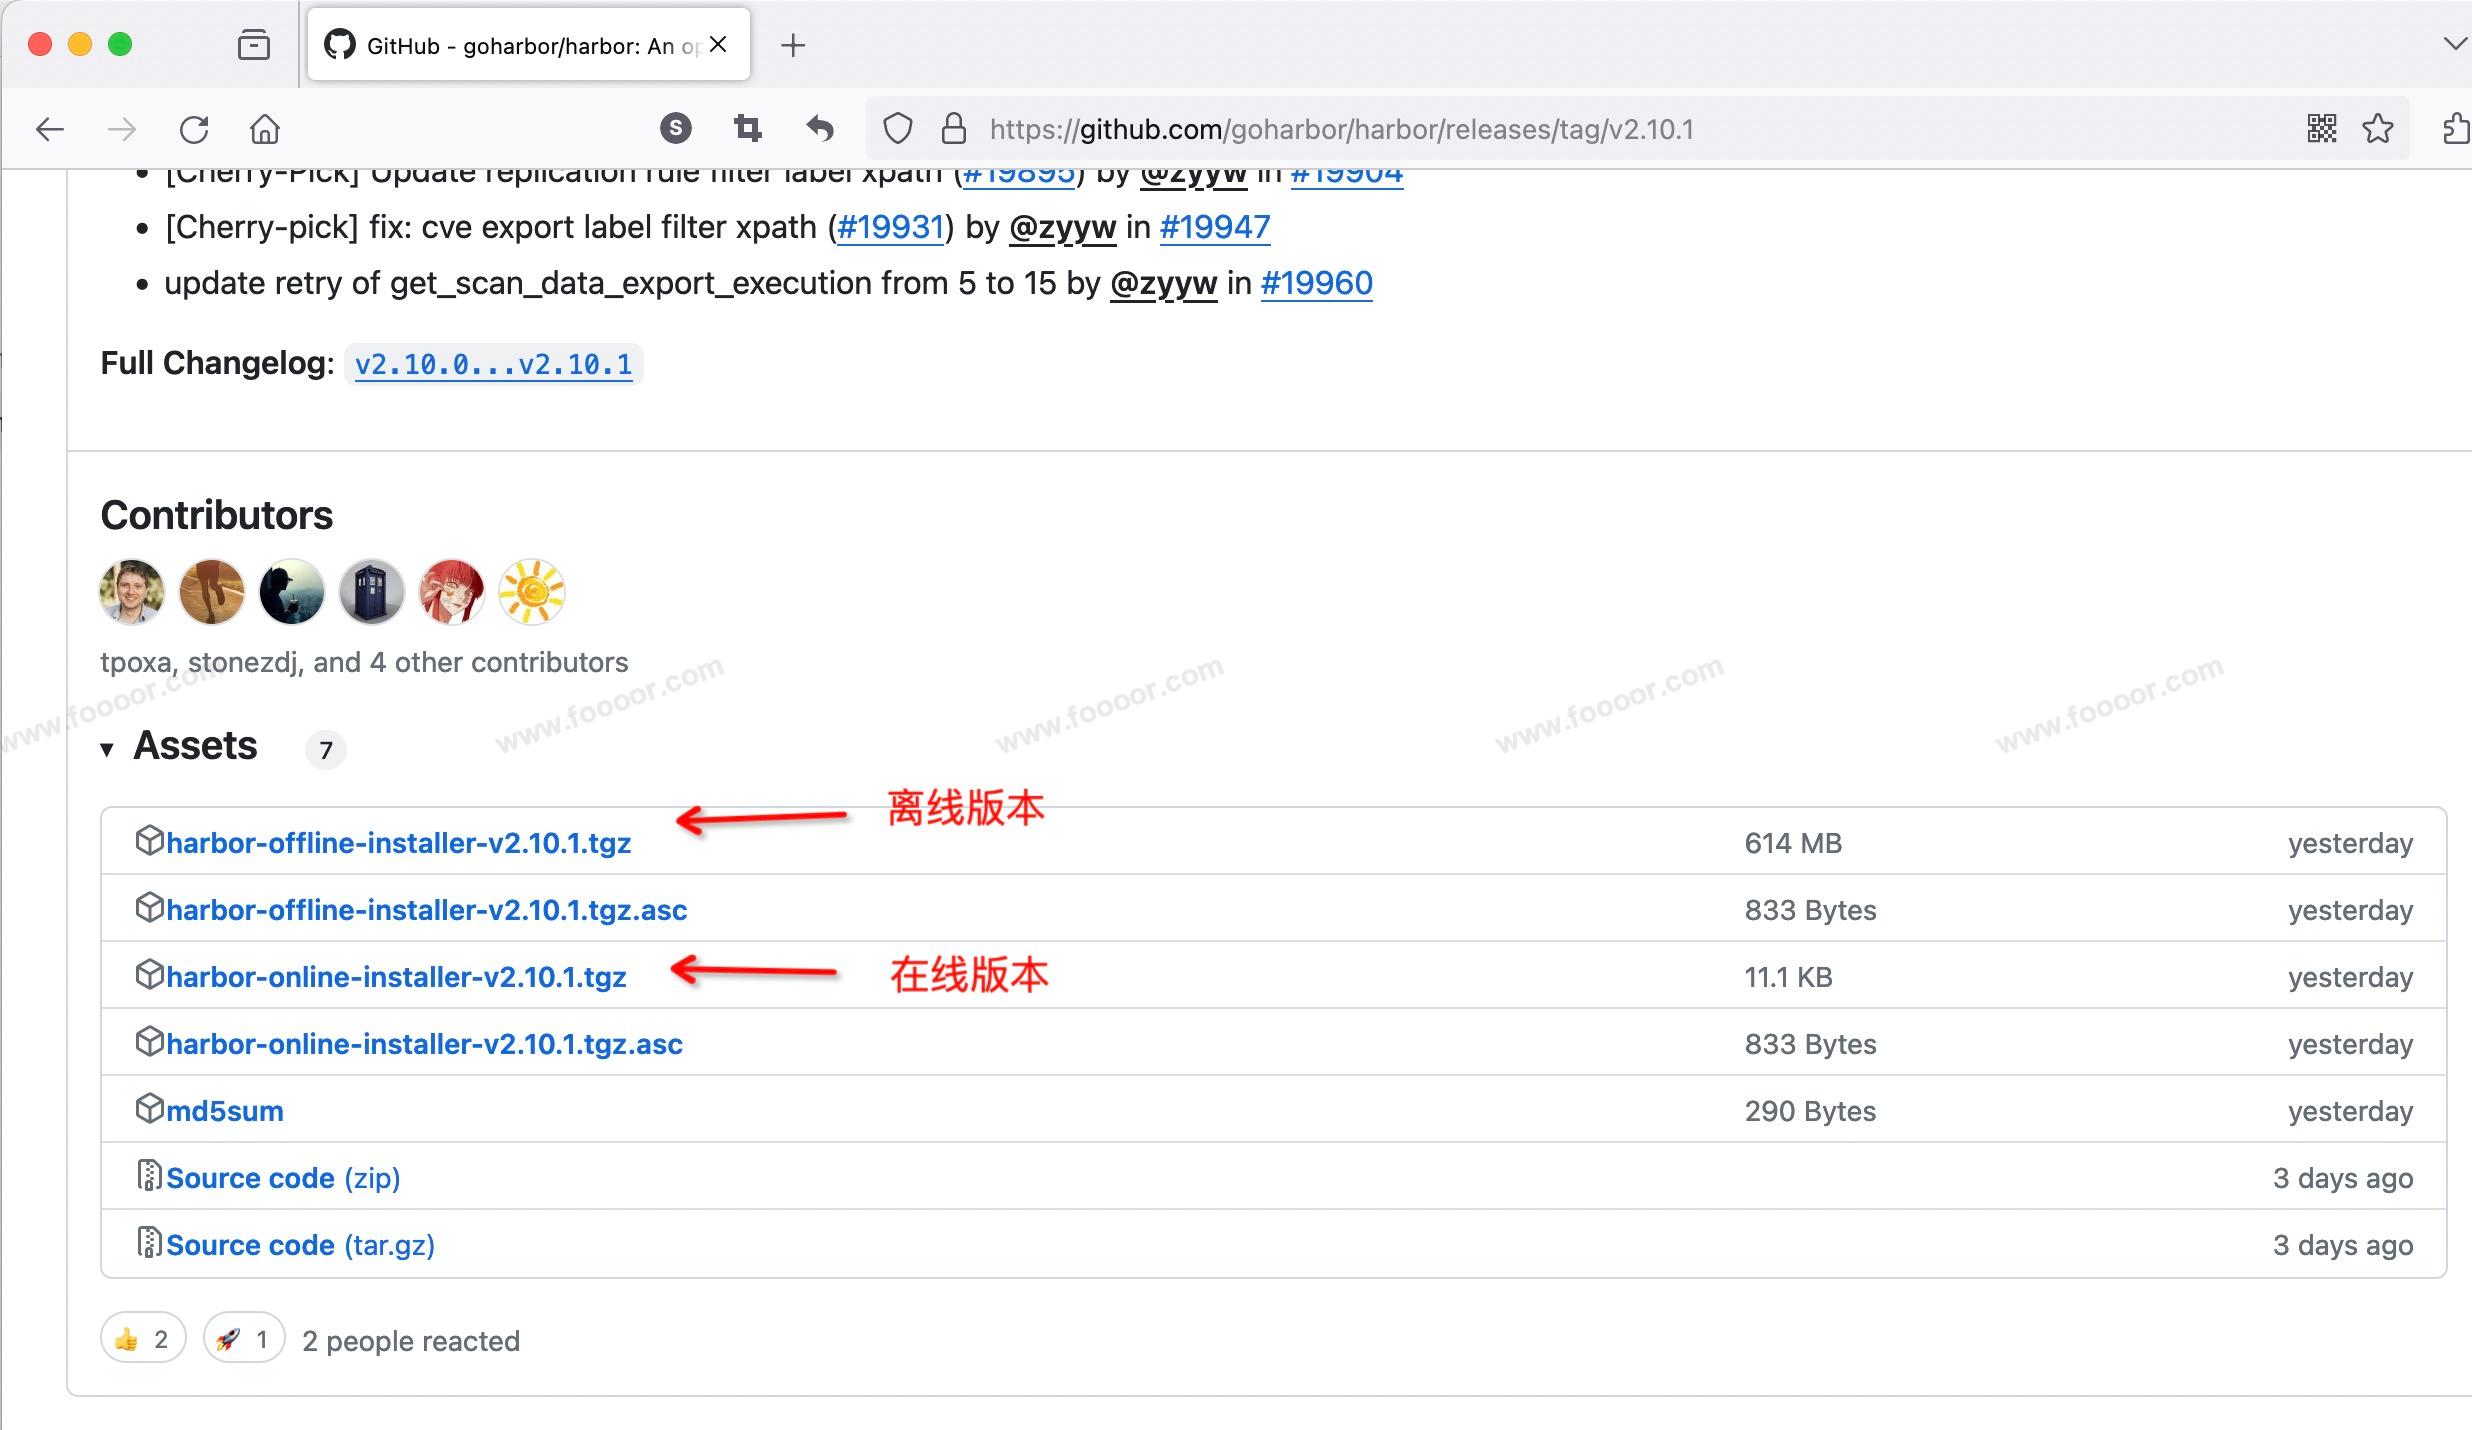Image resolution: width=2472 pixels, height=1430 pixels.
Task: Click the TARDIS contributor avatar
Action: (371, 592)
